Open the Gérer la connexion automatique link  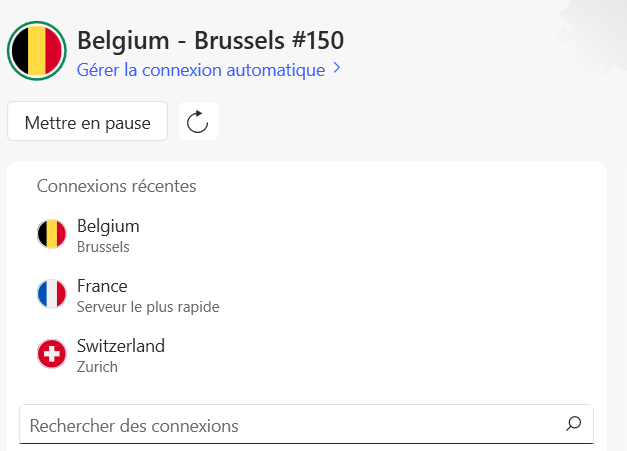click(201, 70)
